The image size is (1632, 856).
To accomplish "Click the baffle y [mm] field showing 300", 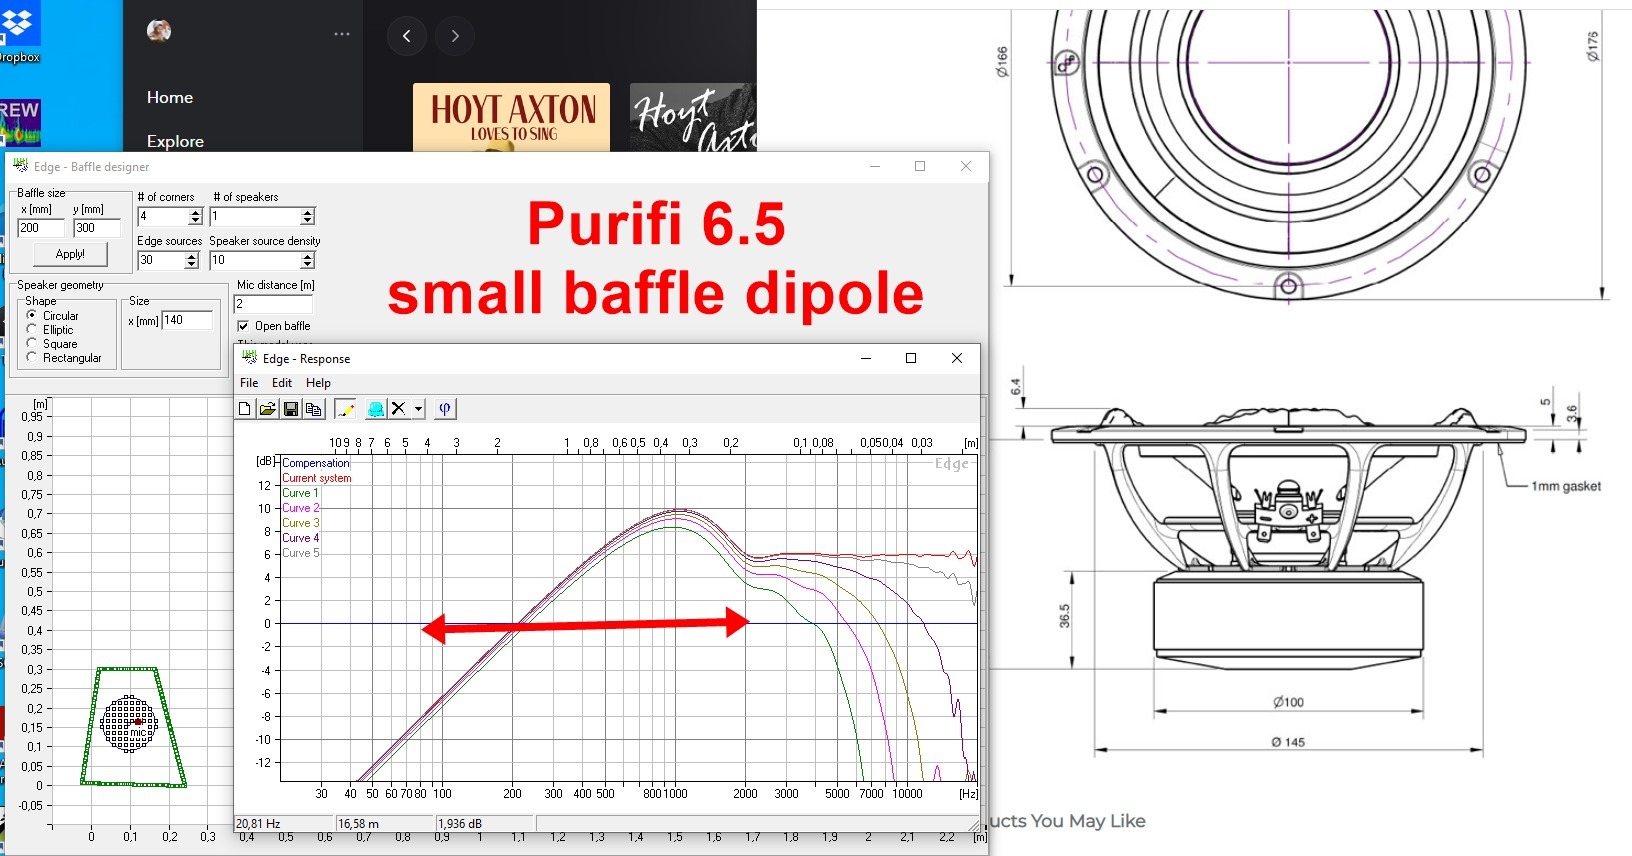I will [97, 228].
